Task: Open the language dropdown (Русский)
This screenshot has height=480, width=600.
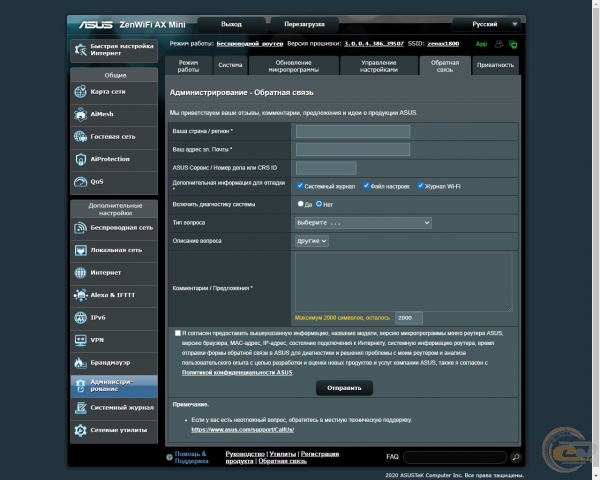Action: pos(487,24)
